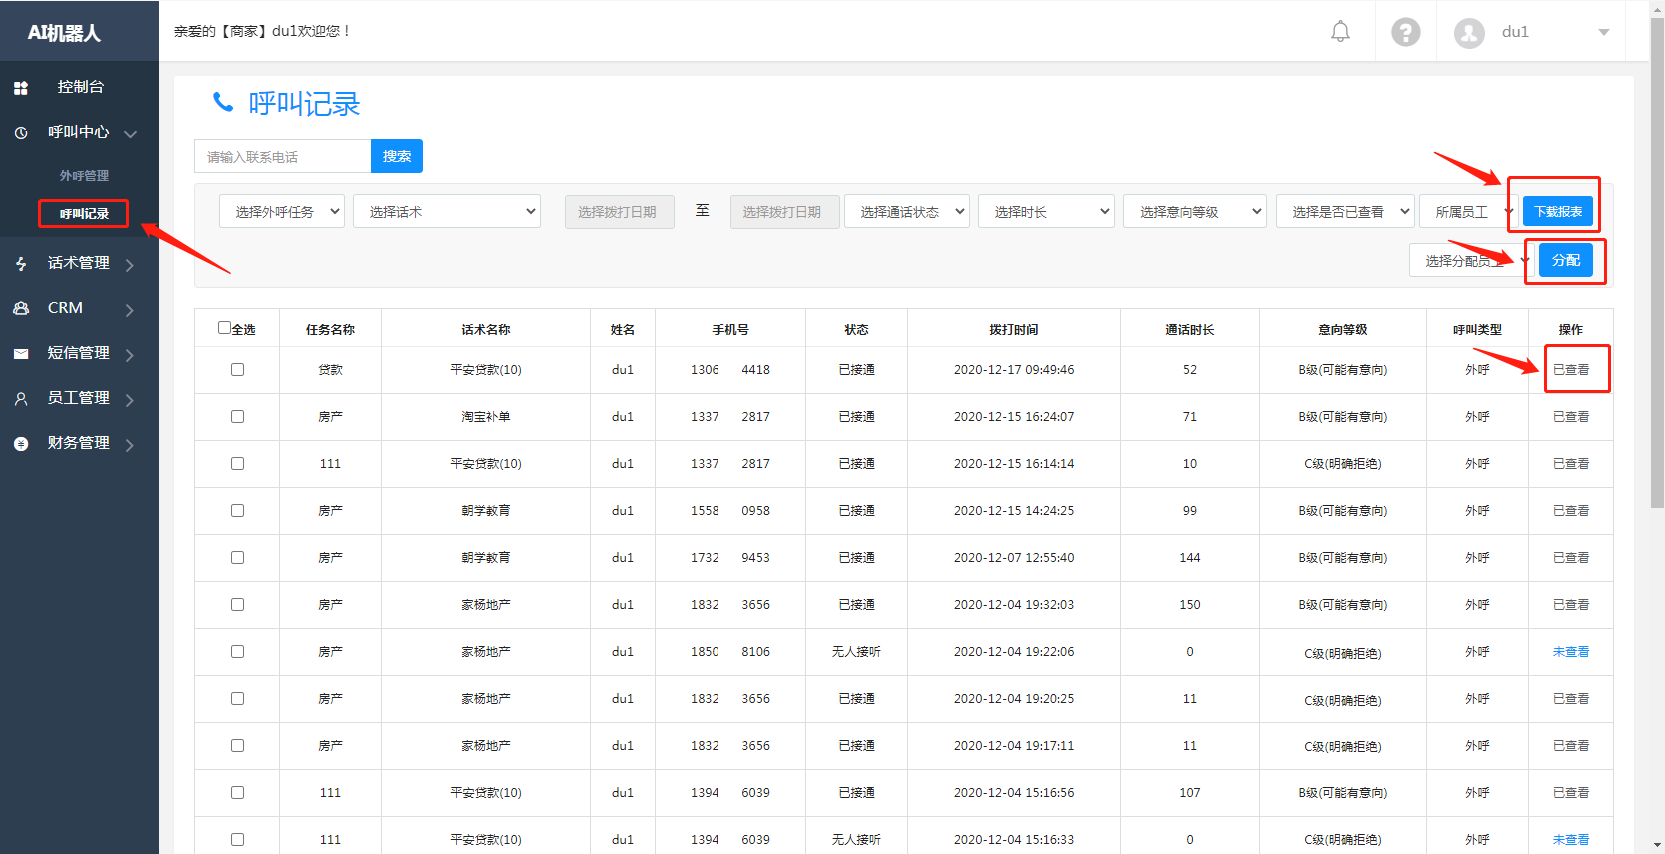The width and height of the screenshot is (1665, 854).
Task: Click the dashboard grid icon beside 控制台
Action: coord(21,88)
